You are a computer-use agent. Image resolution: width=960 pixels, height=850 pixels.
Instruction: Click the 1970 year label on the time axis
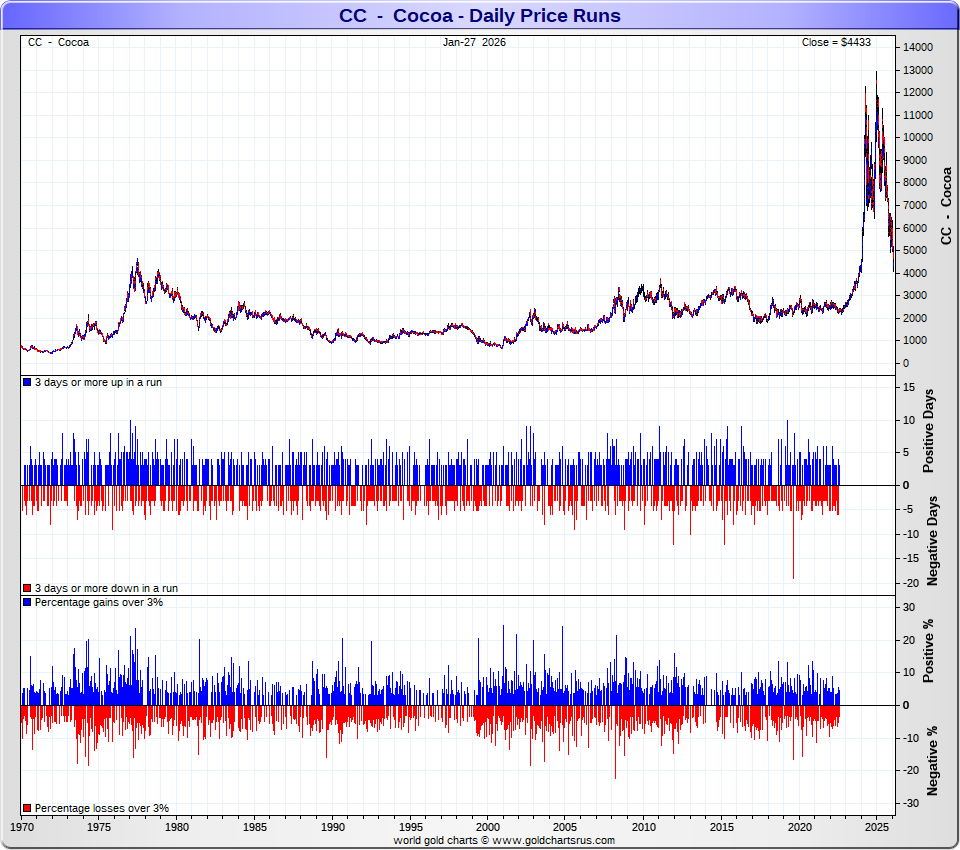tap(22, 827)
